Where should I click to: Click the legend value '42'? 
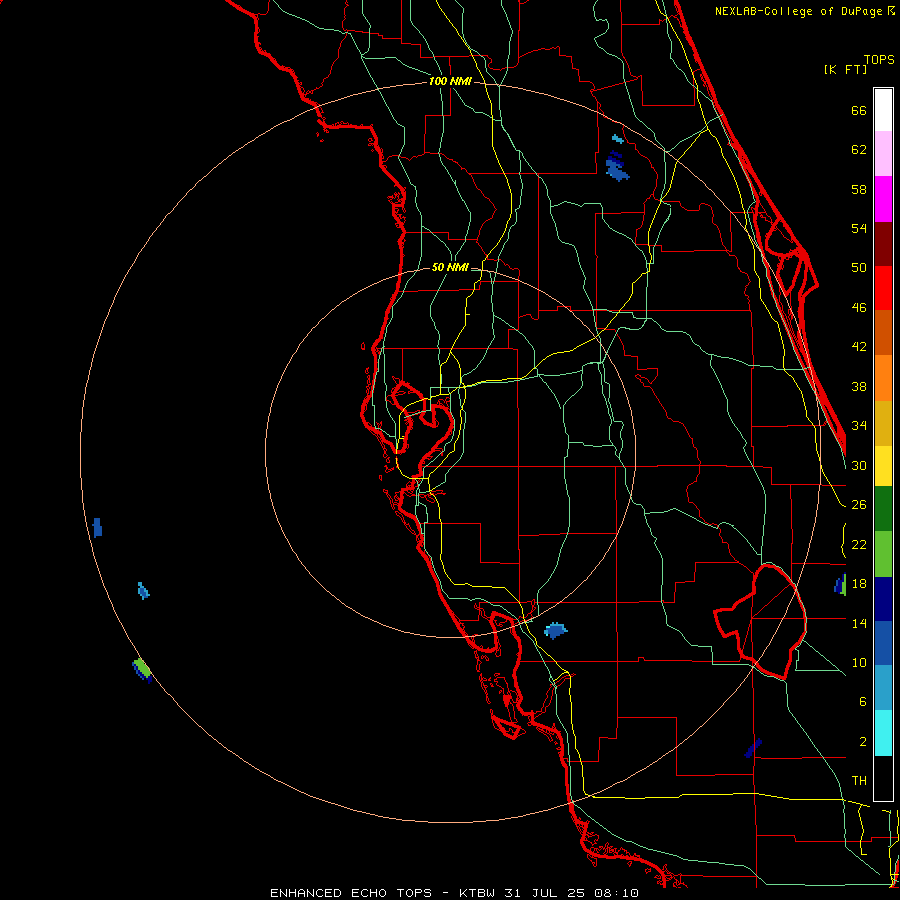tap(859, 347)
